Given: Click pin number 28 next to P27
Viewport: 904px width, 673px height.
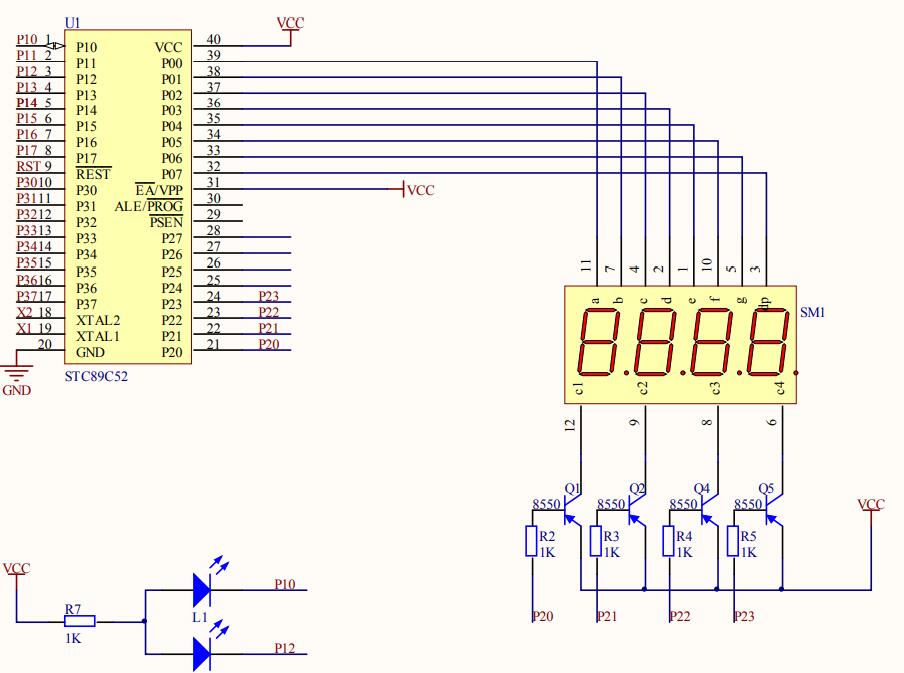Looking at the screenshot, I should coord(213,230).
